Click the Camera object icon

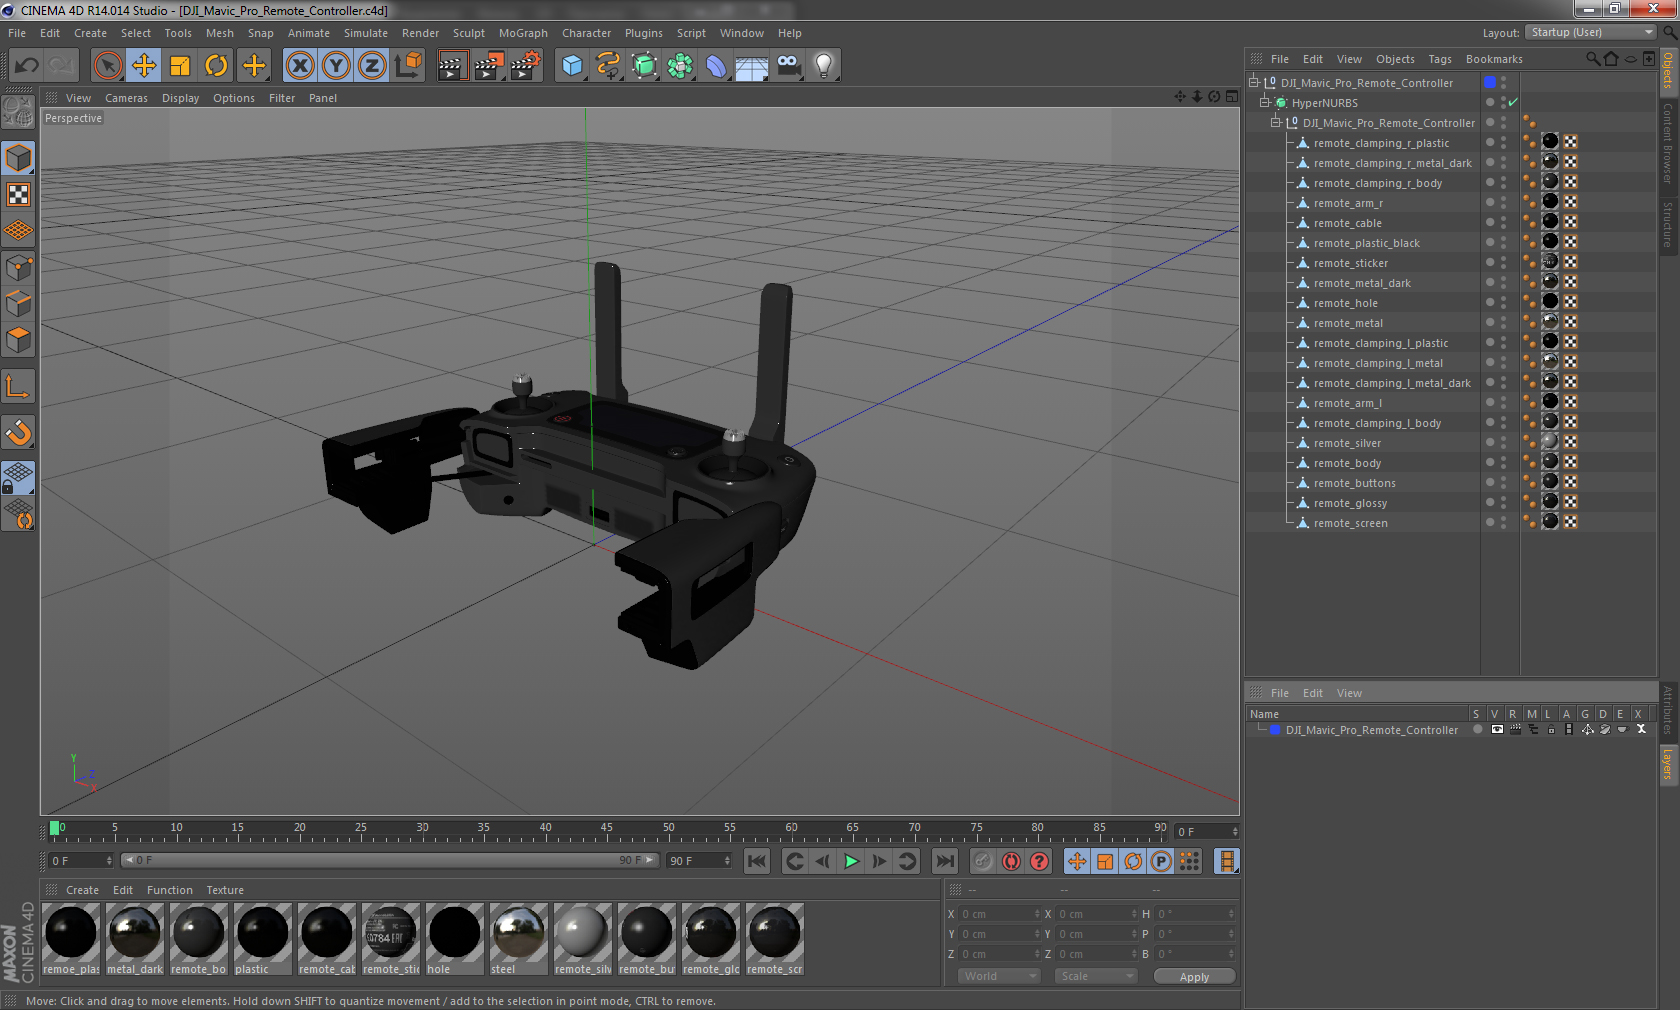[788, 66]
